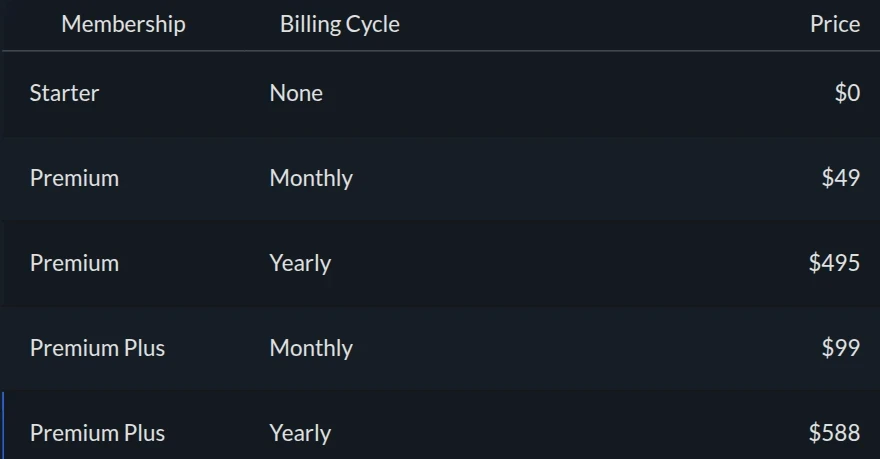The width and height of the screenshot is (880, 459).
Task: Select the $588 price cell
Action: pos(834,433)
